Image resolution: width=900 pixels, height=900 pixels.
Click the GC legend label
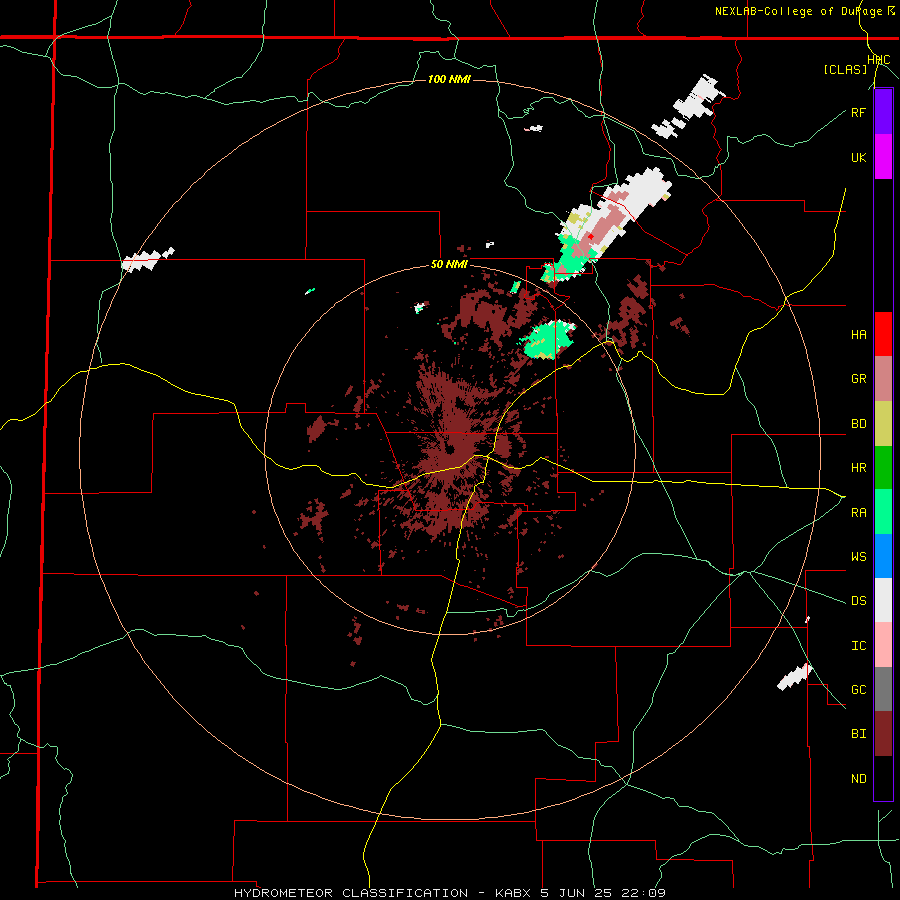tap(858, 690)
